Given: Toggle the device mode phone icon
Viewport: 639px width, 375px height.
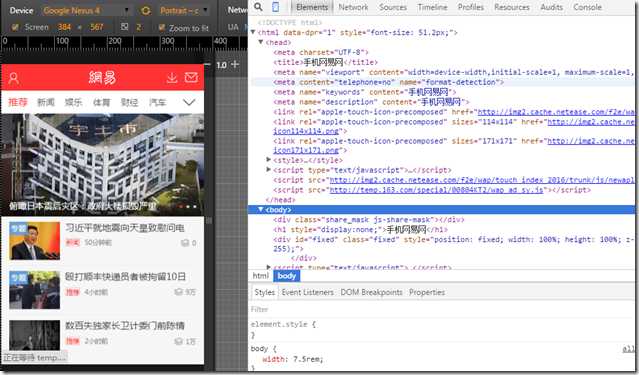Looking at the screenshot, I should (276, 7).
